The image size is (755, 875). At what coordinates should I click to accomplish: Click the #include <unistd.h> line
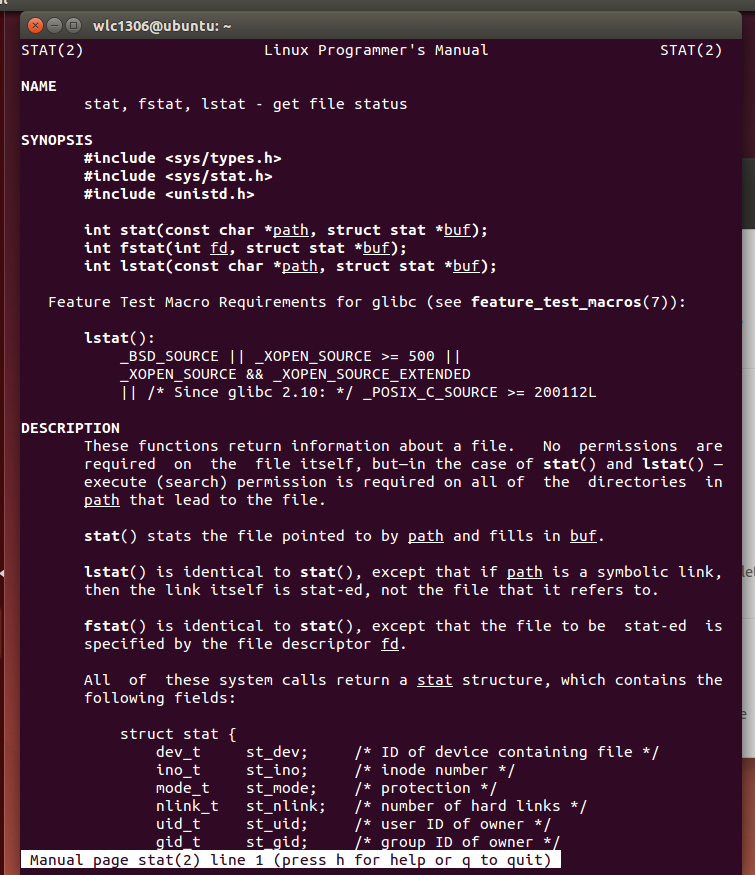[x=169, y=194]
